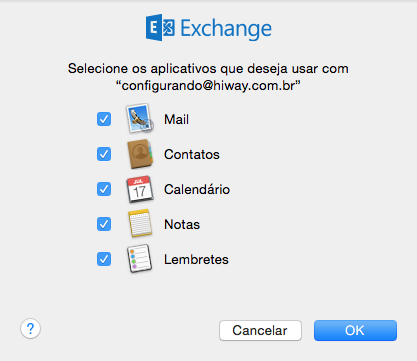Click the Mail text label

(176, 119)
